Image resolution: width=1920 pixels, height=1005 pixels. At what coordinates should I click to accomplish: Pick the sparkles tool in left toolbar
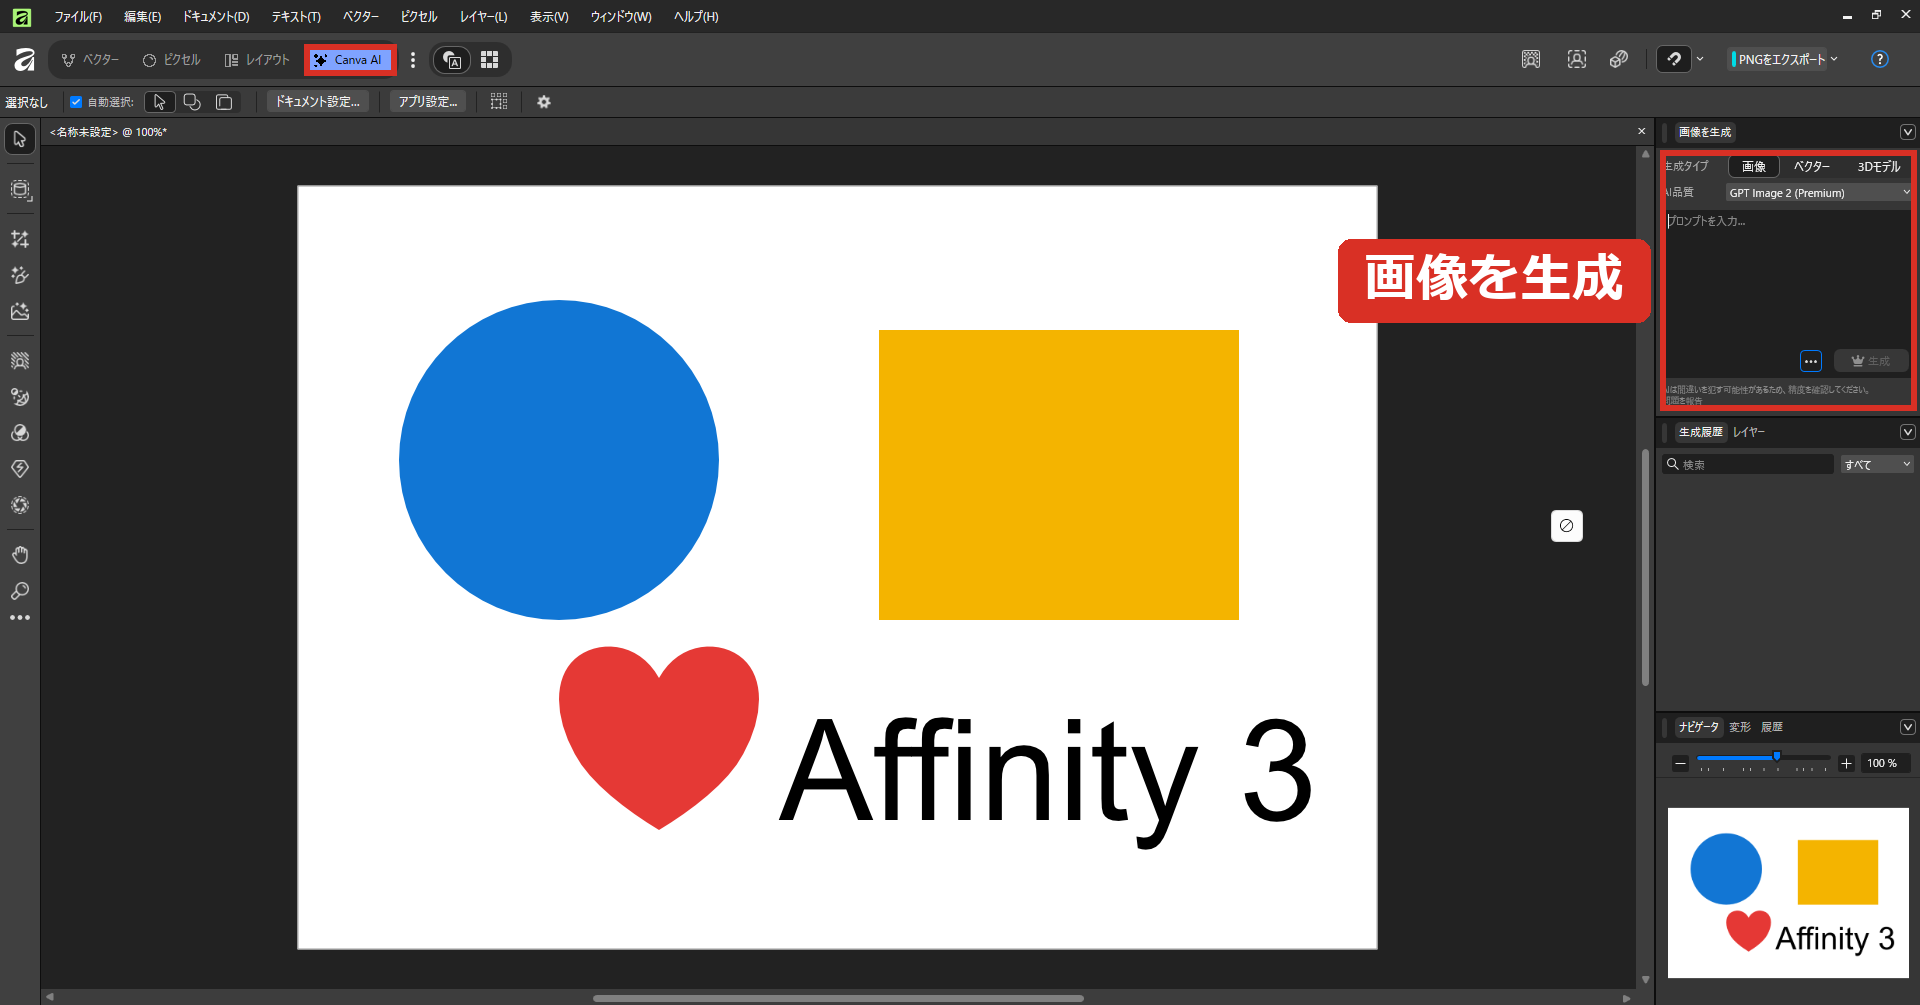pyautogui.click(x=20, y=239)
